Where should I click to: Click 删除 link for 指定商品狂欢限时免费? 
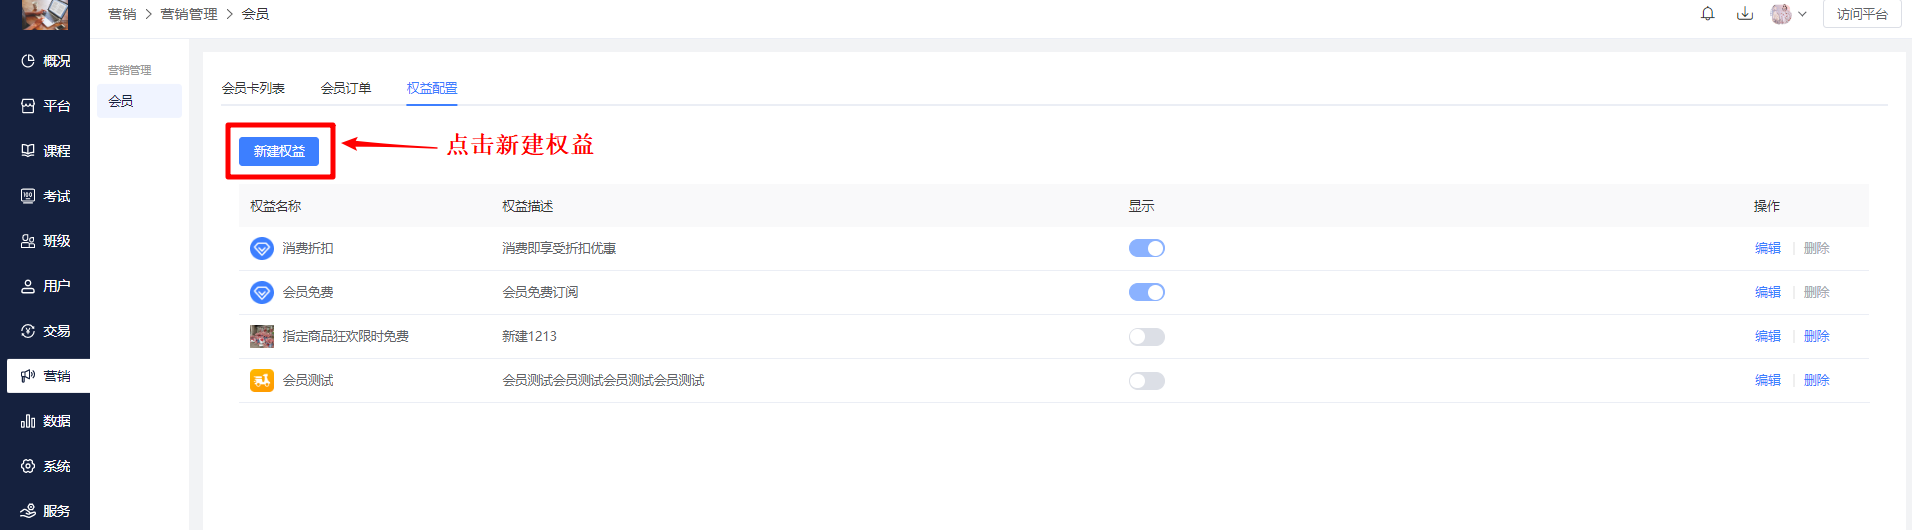click(1817, 336)
